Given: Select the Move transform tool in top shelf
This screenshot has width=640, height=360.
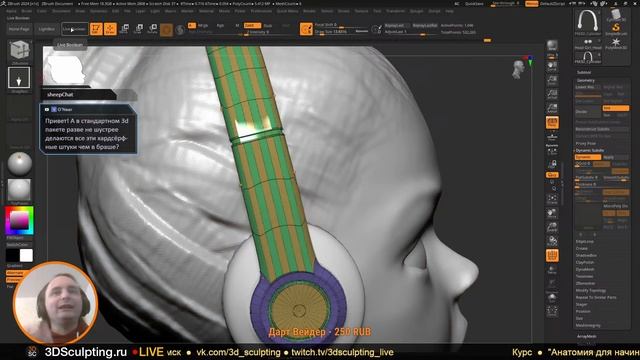Looking at the screenshot, I should (124, 29).
